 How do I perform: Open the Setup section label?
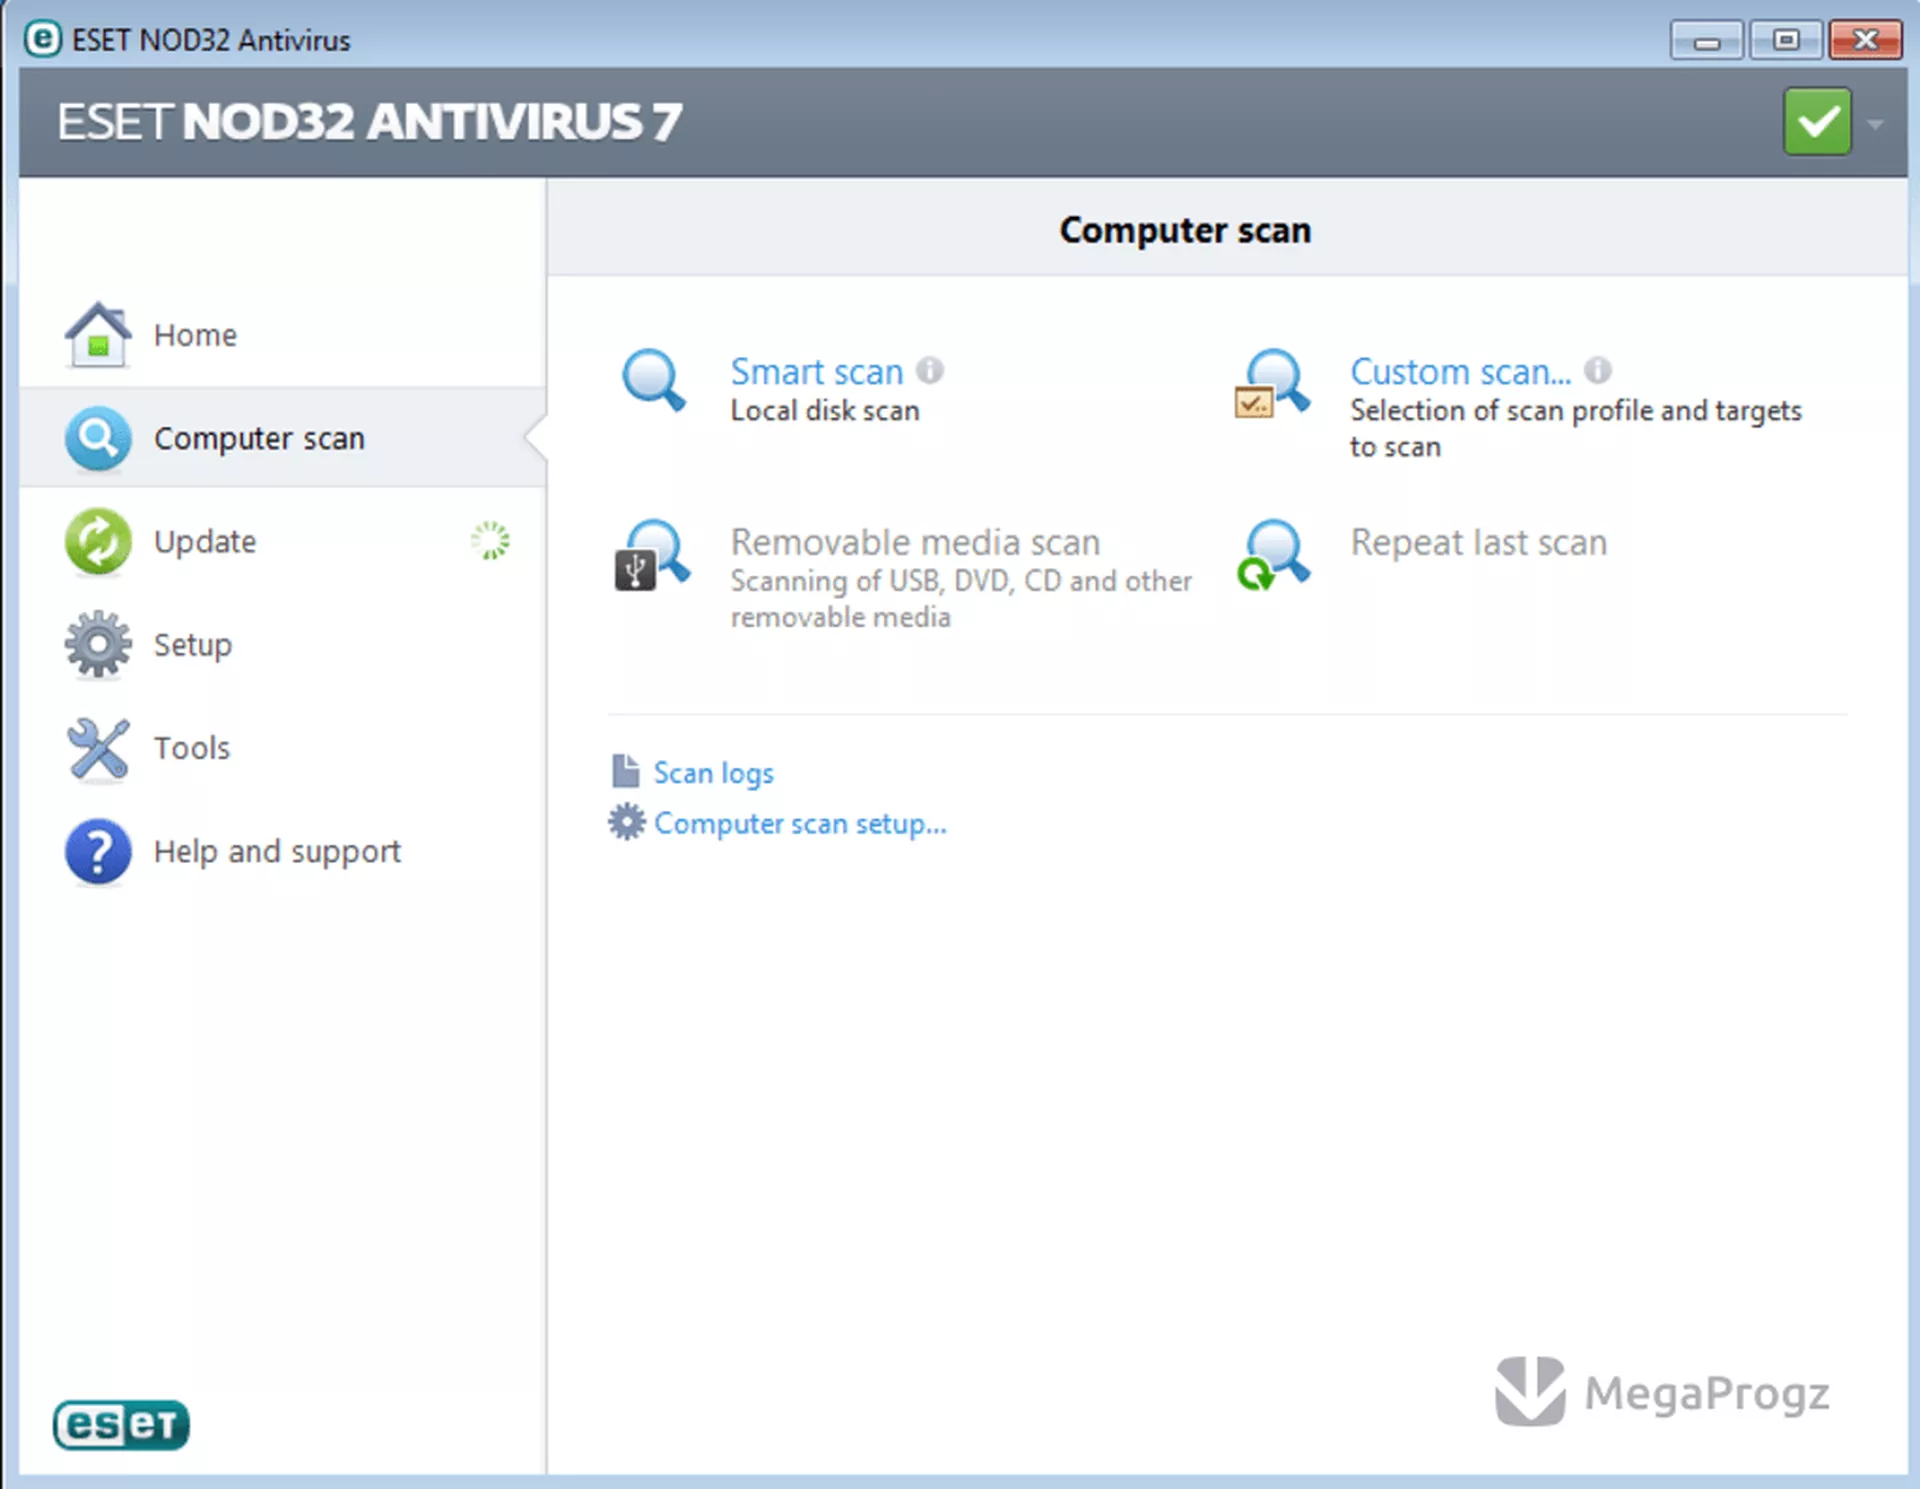[193, 645]
